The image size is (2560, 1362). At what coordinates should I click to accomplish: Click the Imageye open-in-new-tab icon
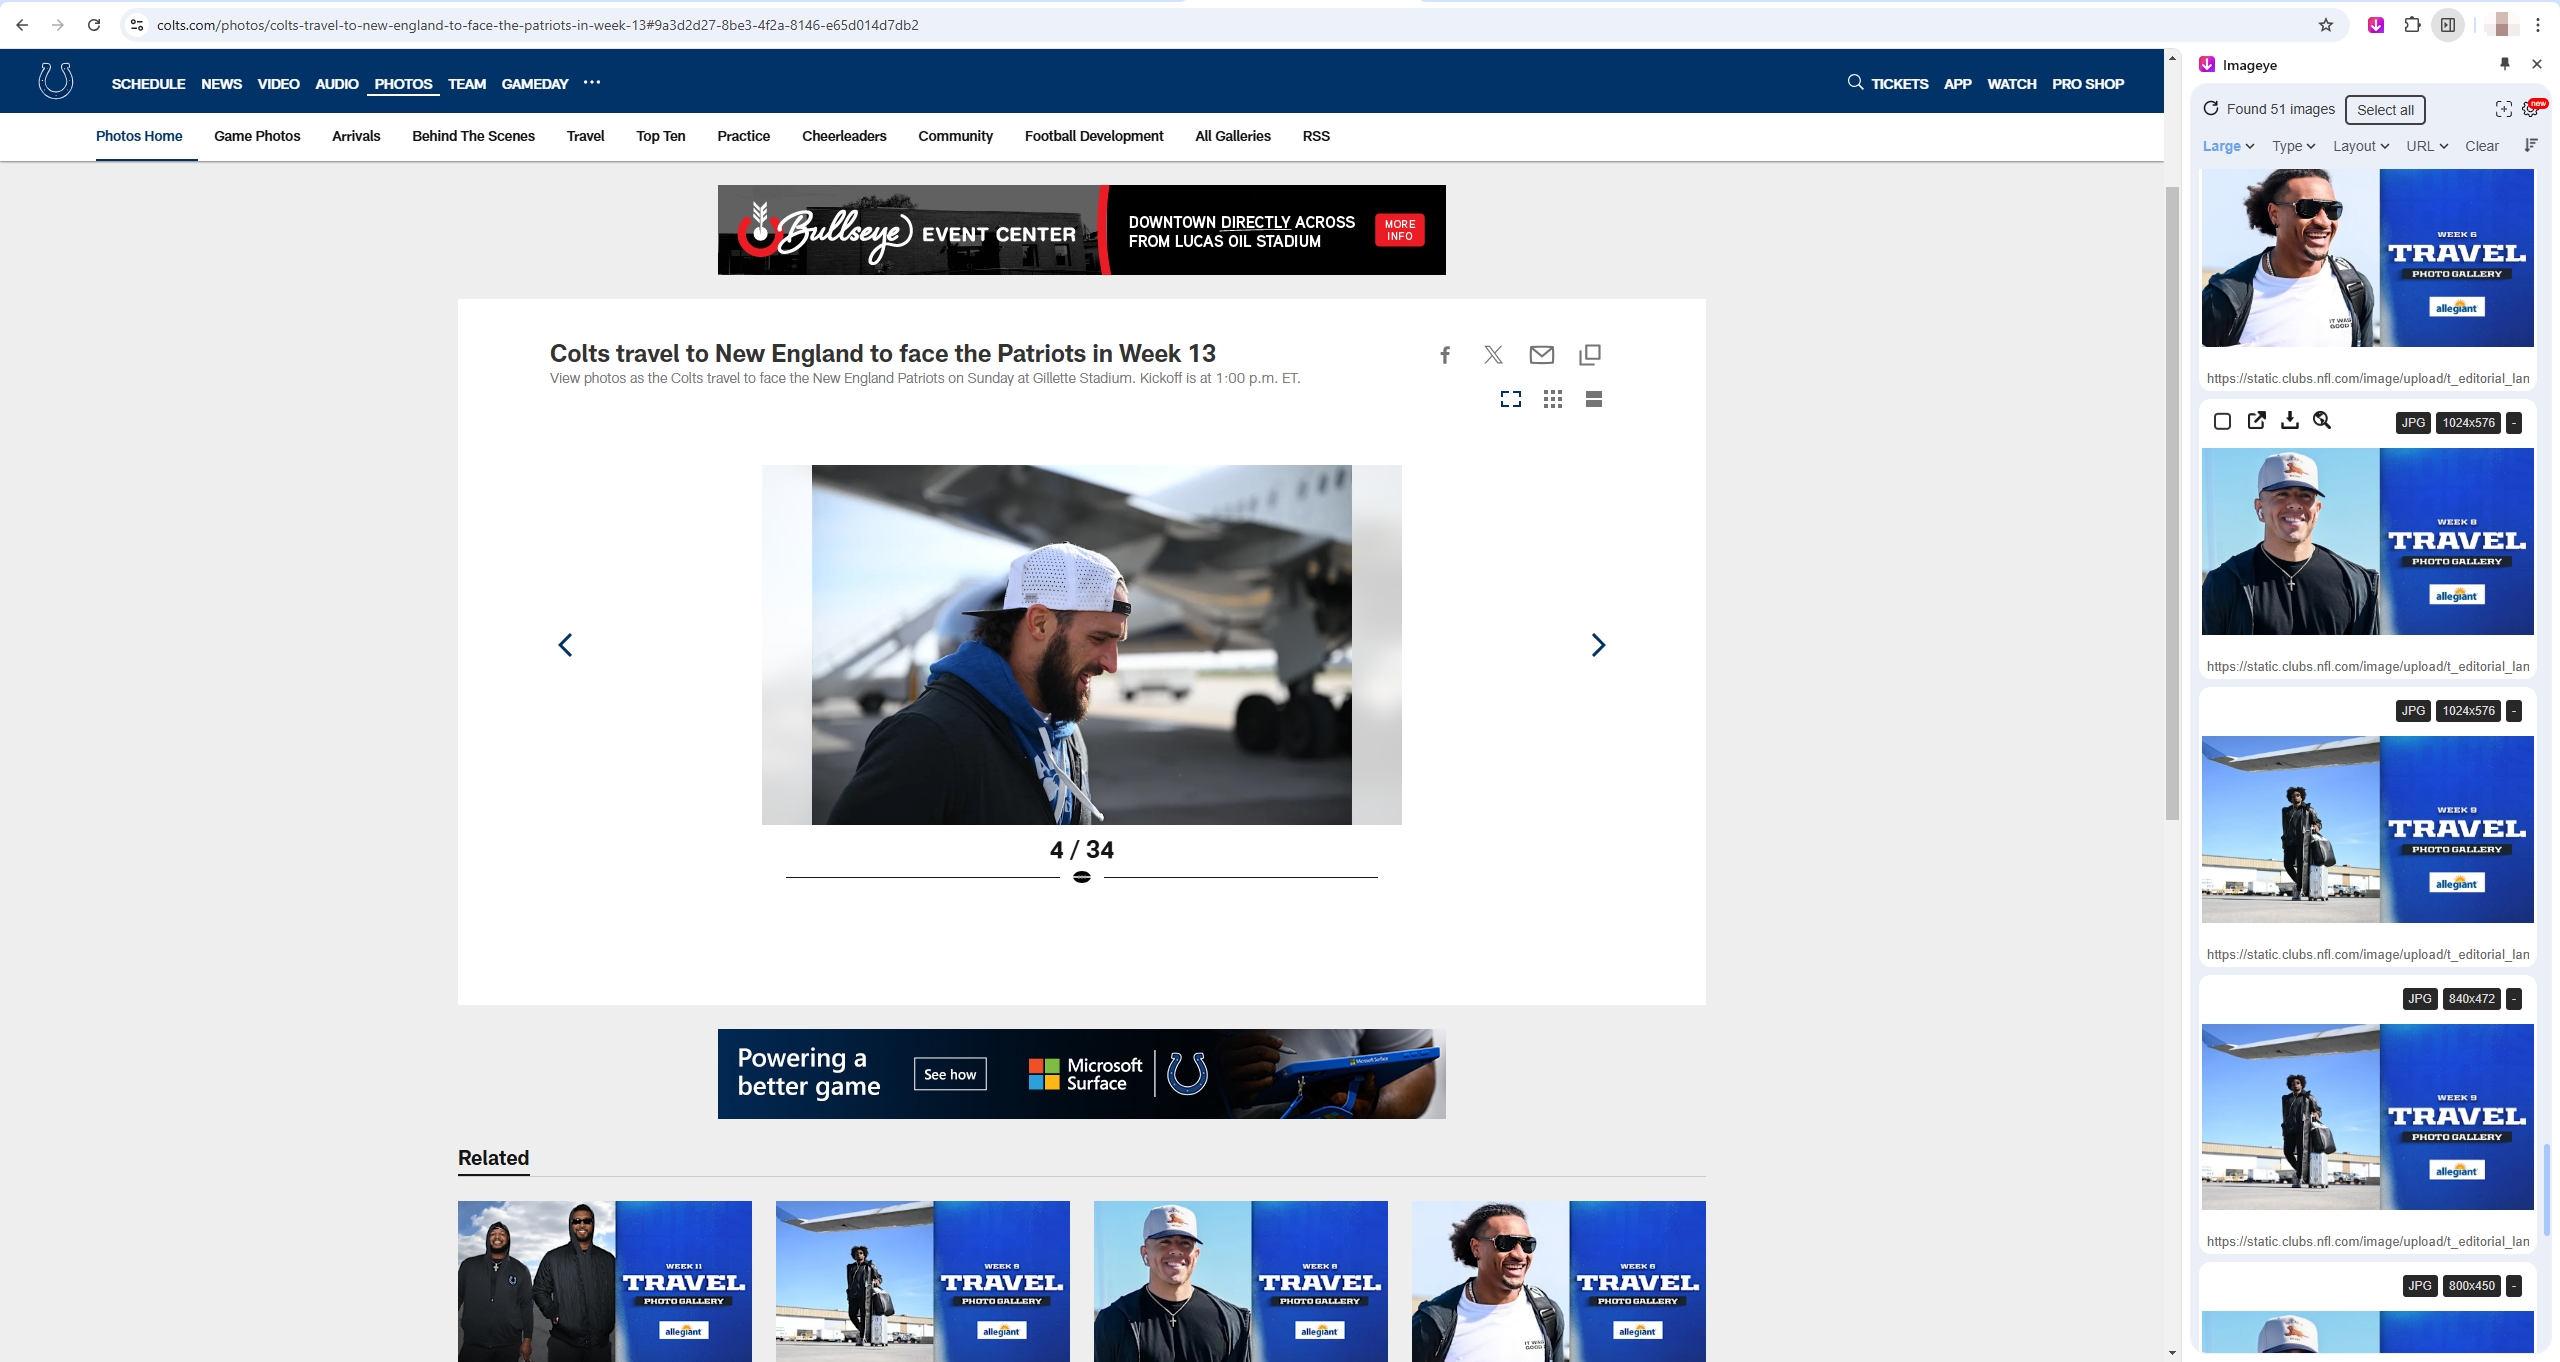tap(2257, 420)
